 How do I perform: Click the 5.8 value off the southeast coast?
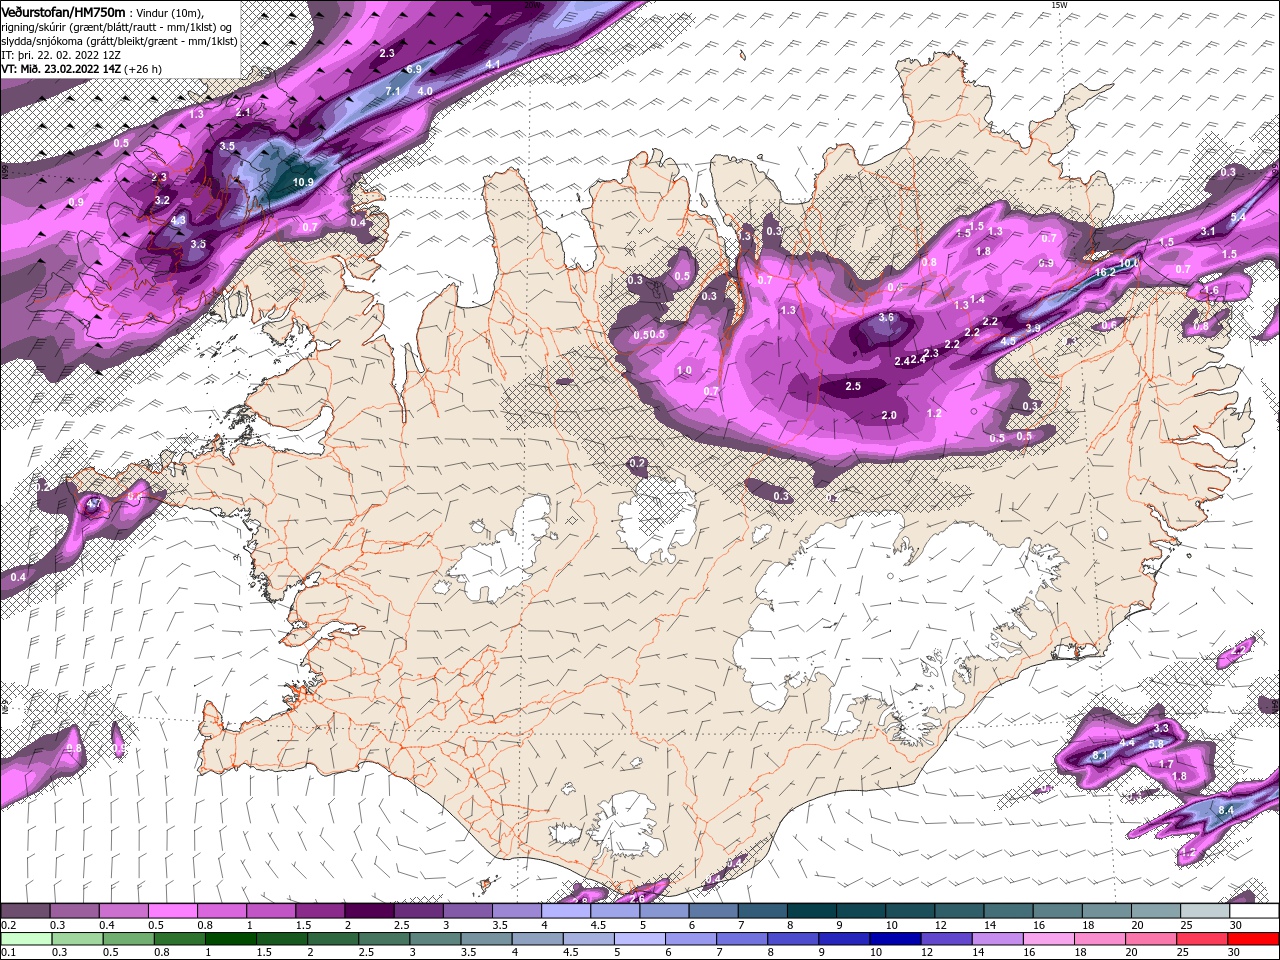coord(1156,744)
